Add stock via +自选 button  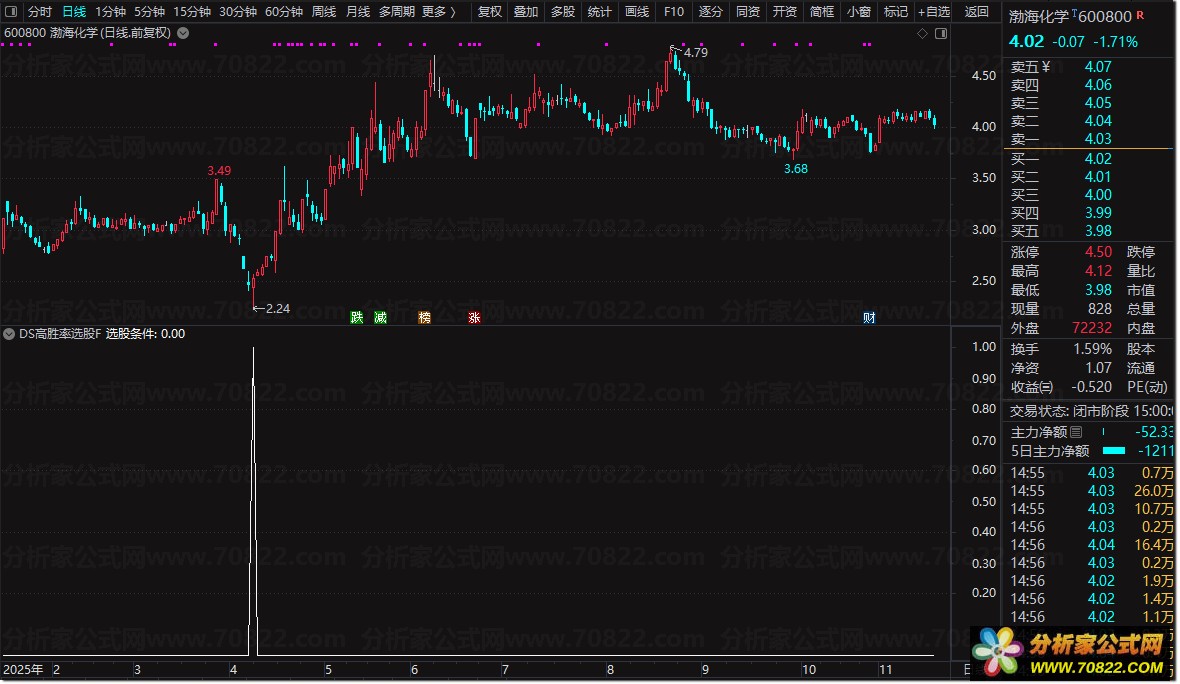click(934, 11)
